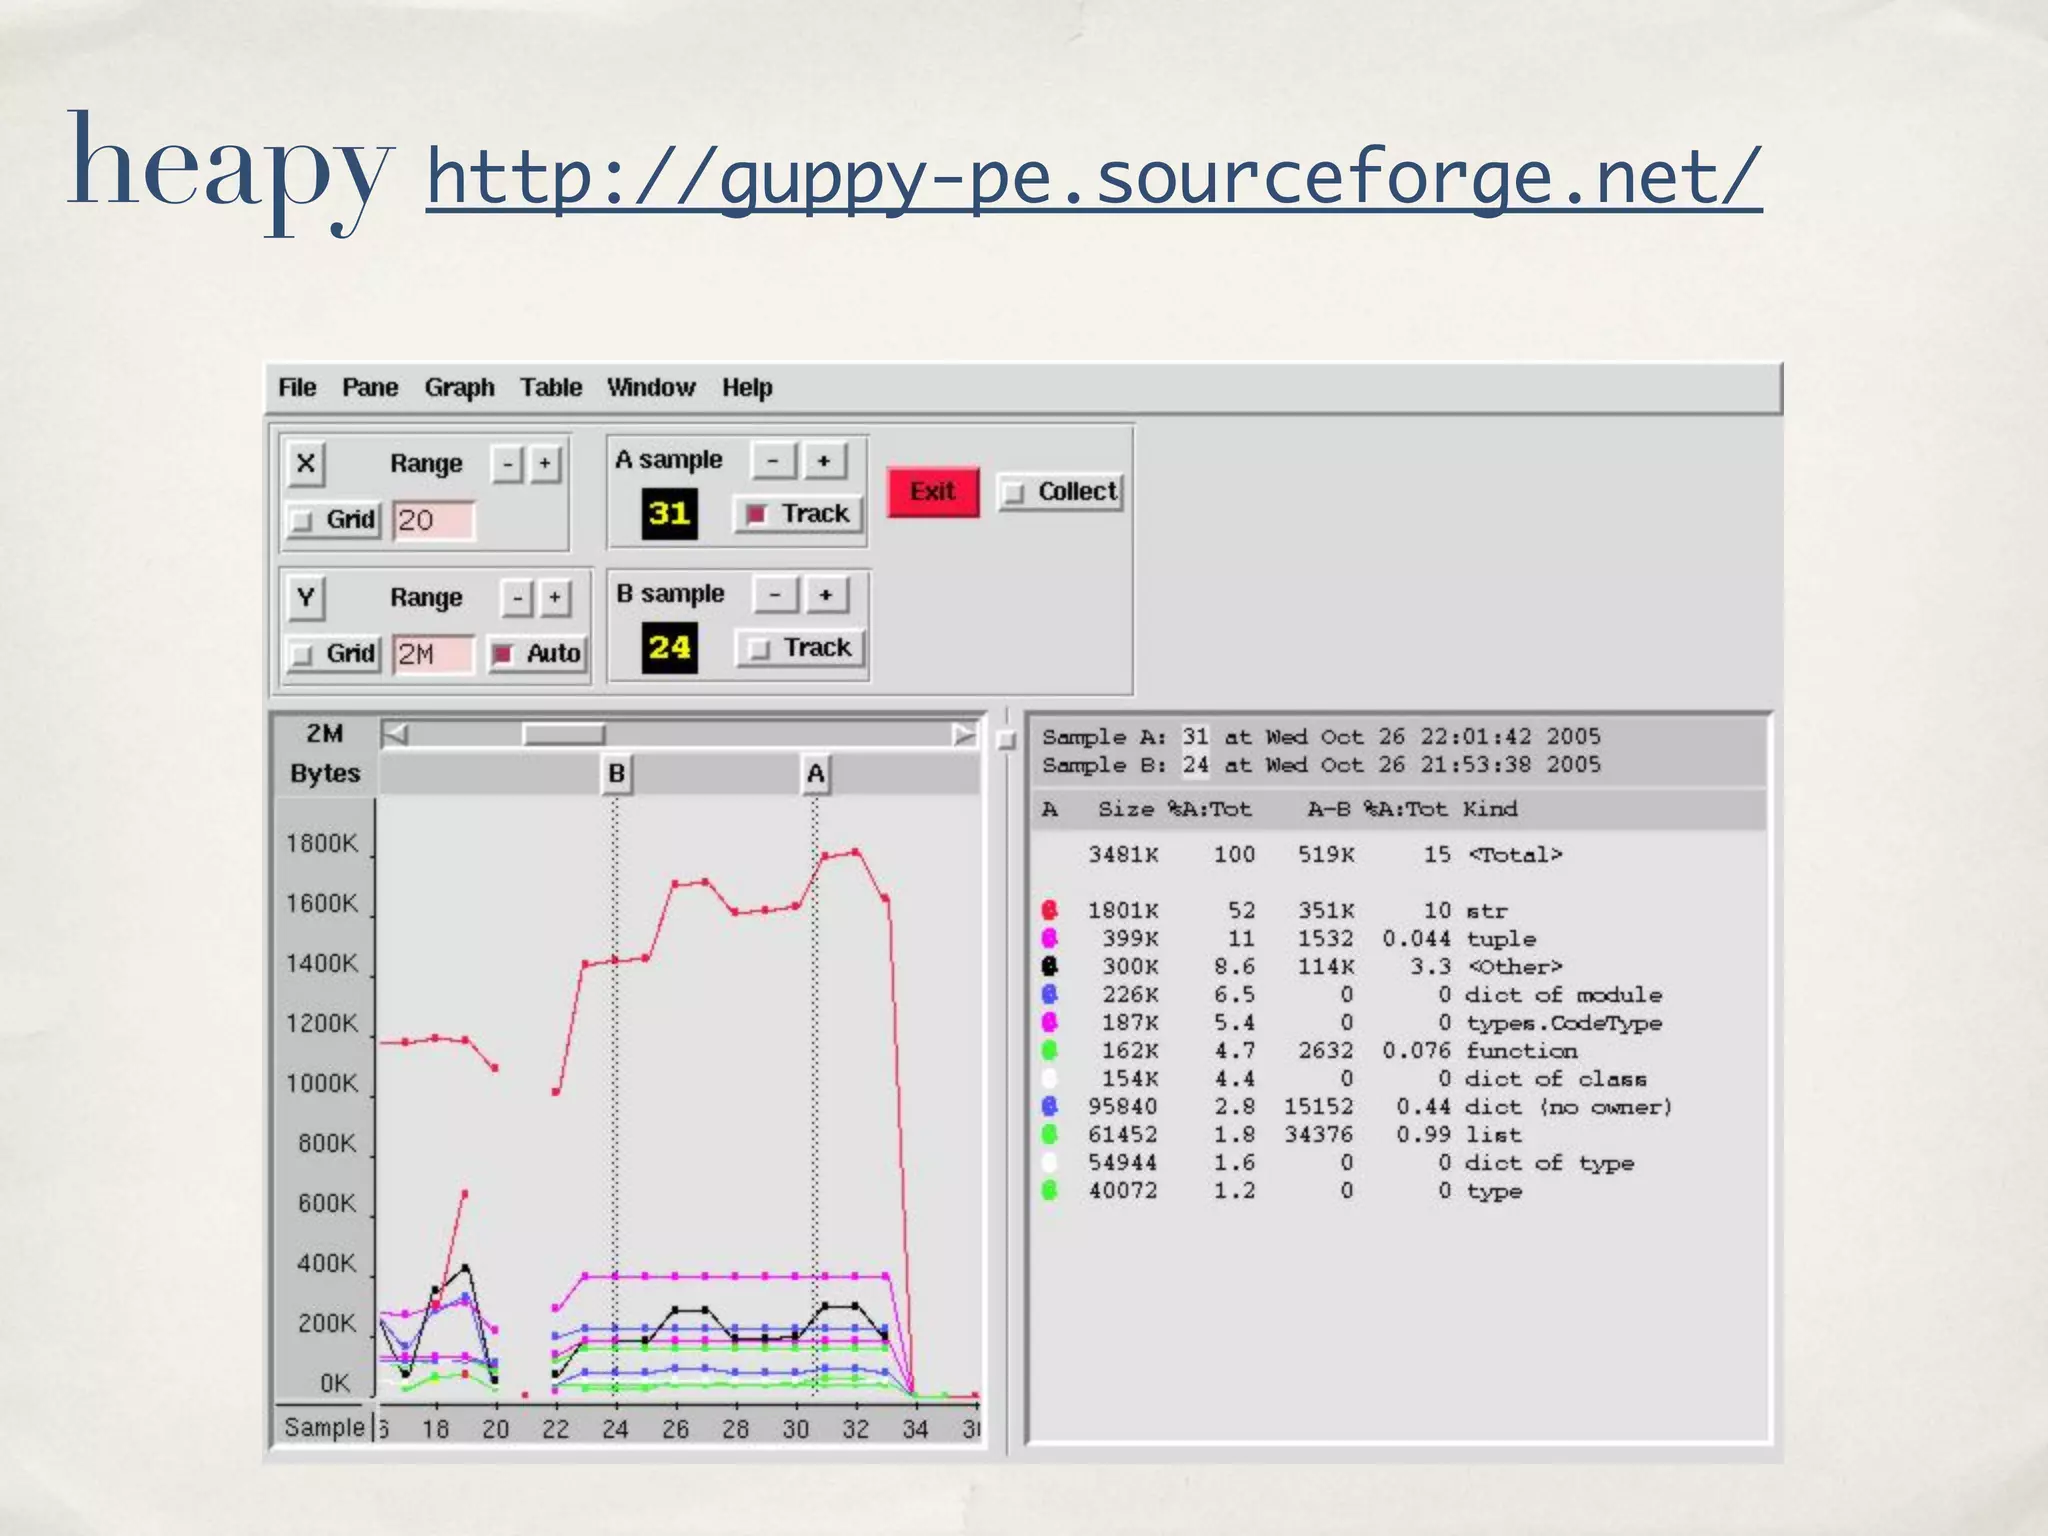Open the Pane menu
2048x1536 pixels.
pos(370,387)
